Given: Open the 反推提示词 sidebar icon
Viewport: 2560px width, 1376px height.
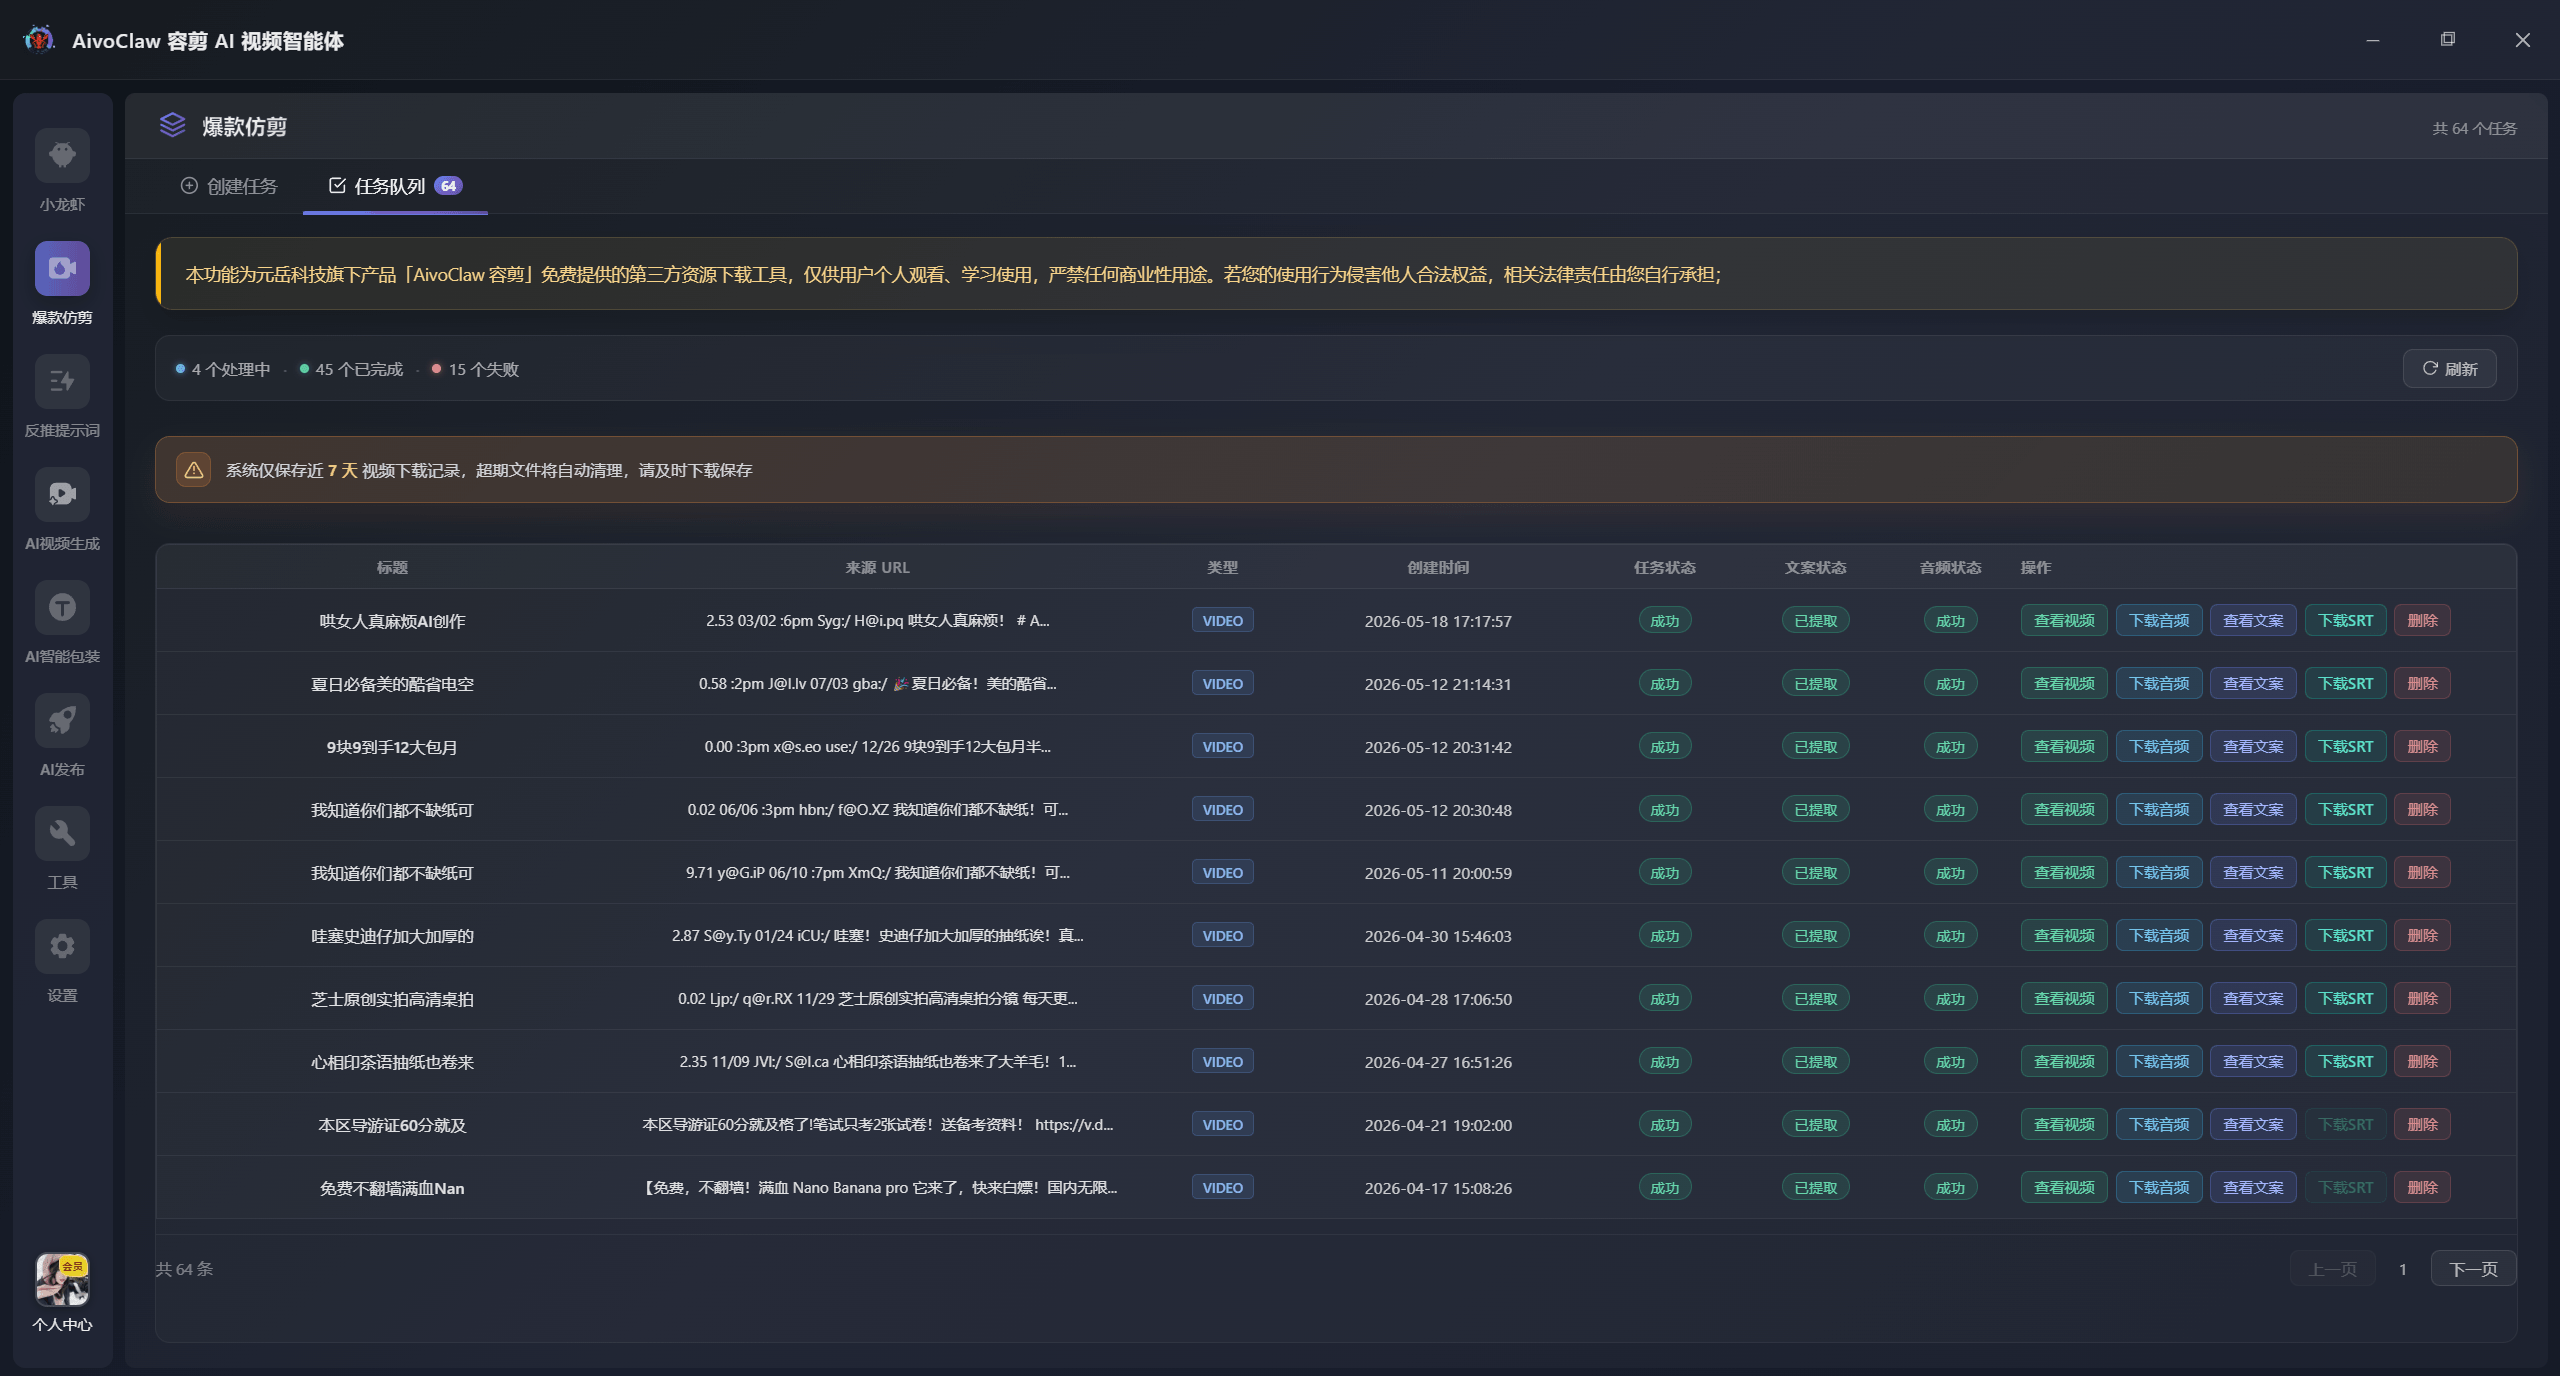Looking at the screenshot, I should 62,382.
